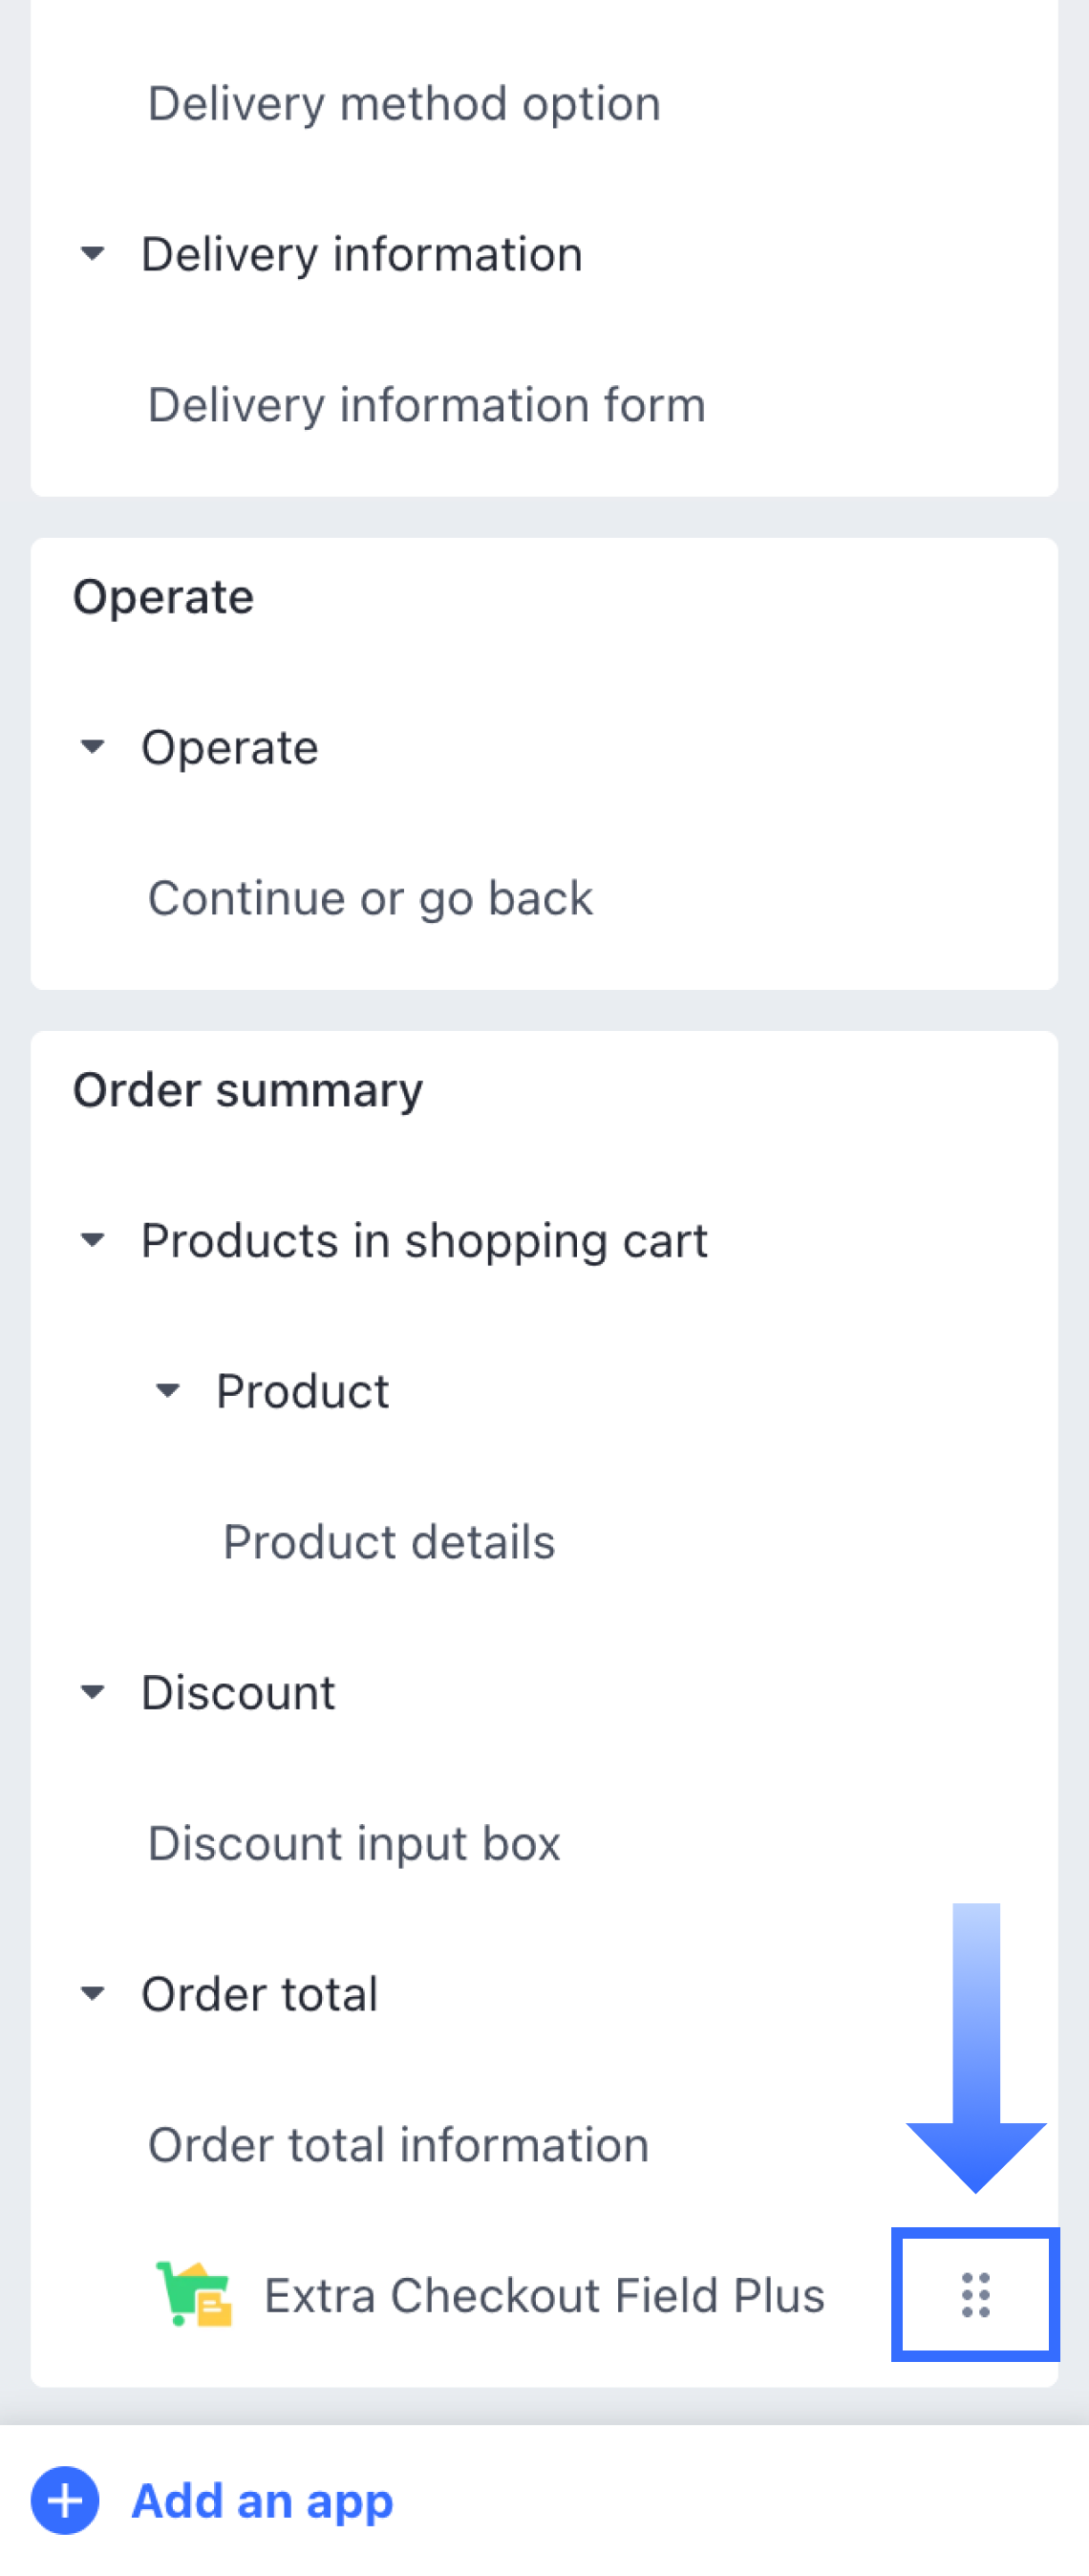
Task: Select Discount input box item
Action: pos(354,1843)
